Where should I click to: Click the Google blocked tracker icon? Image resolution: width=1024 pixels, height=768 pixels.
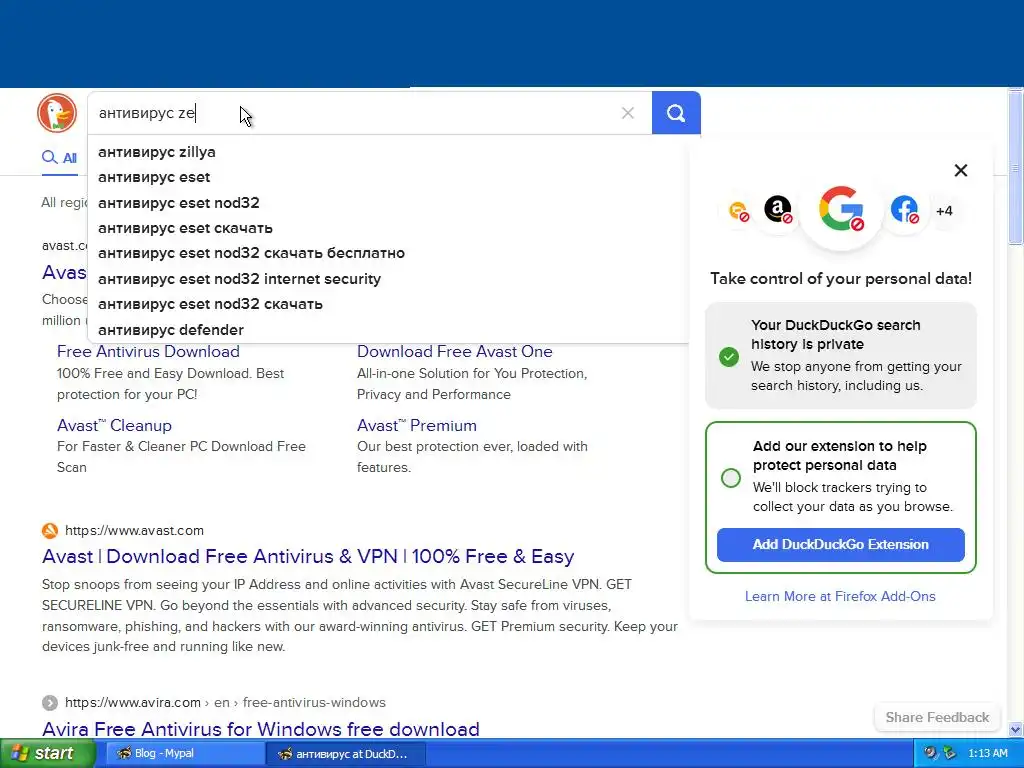point(841,208)
